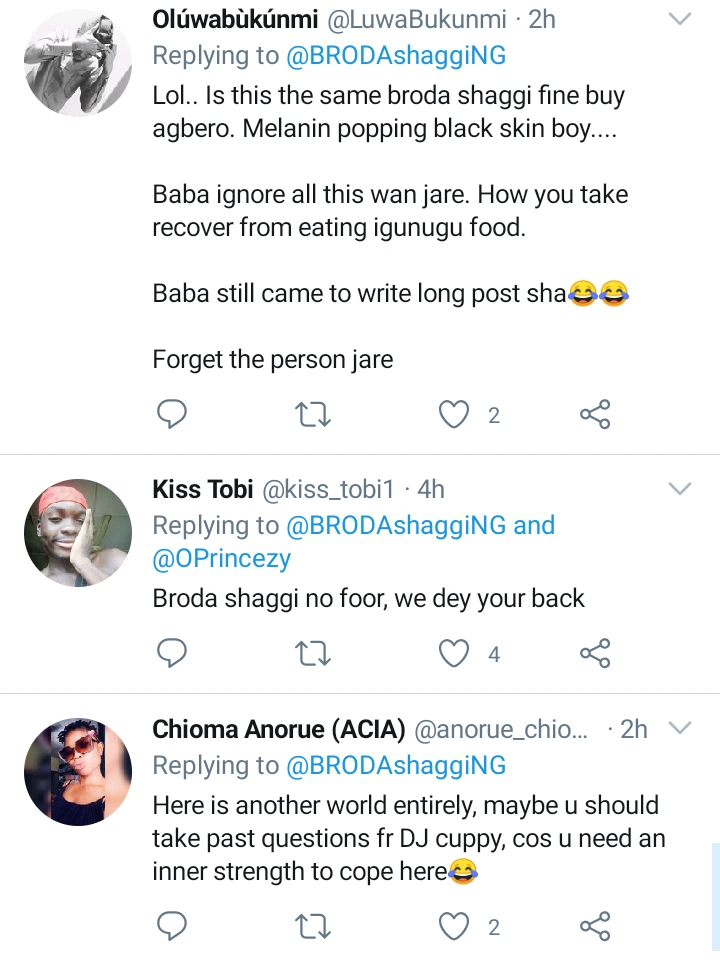Open @BRODAshaggiNG mention in Olúwabùkúnmi's reply
The width and height of the screenshot is (720, 966).
pyautogui.click(x=396, y=55)
